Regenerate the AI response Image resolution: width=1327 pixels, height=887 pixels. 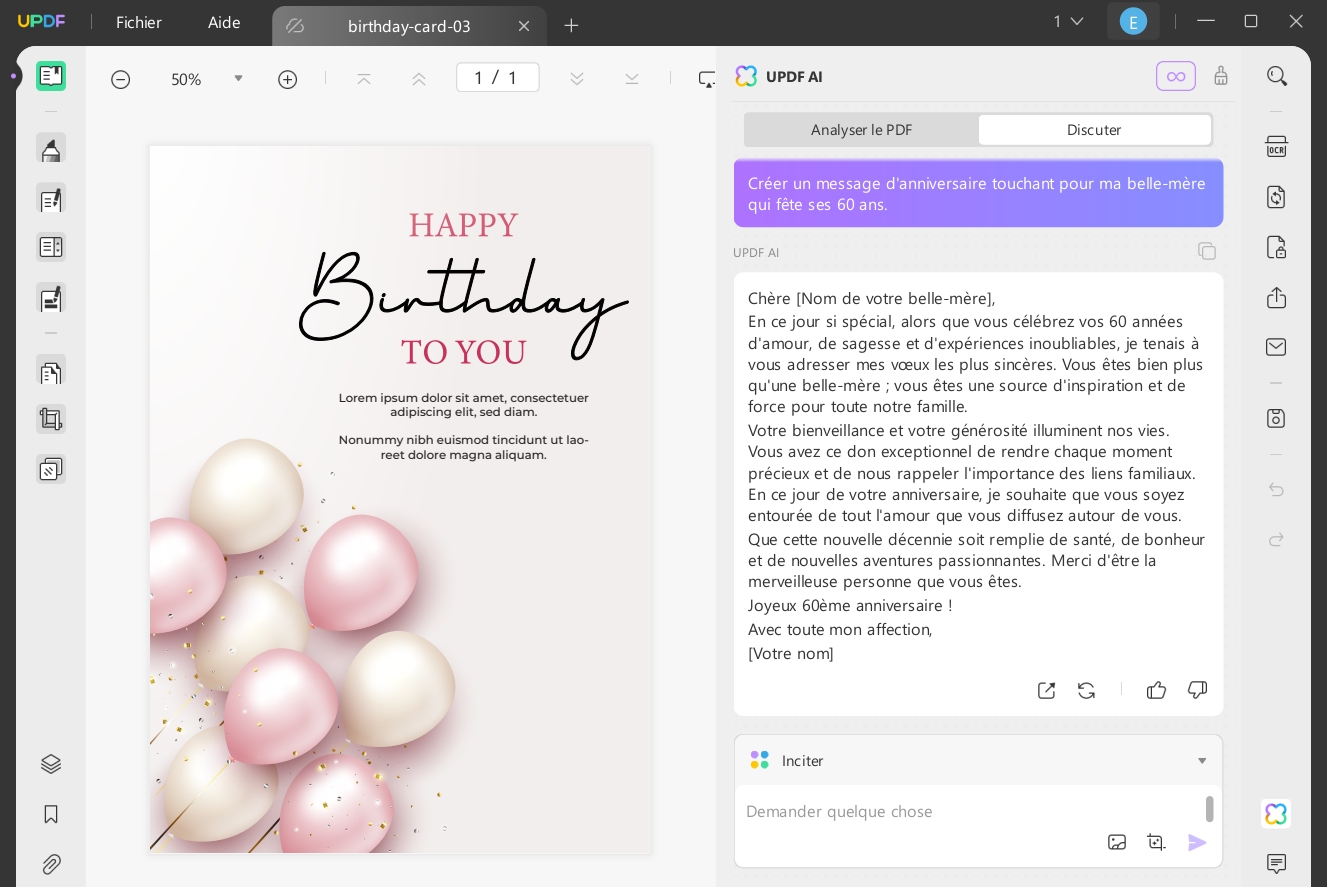pos(1086,690)
